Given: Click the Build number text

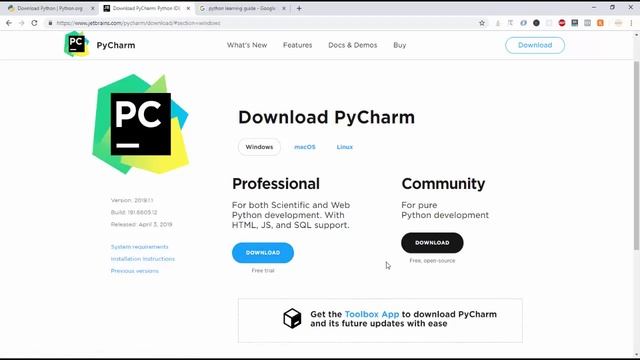Looking at the screenshot, I should click(134, 212).
